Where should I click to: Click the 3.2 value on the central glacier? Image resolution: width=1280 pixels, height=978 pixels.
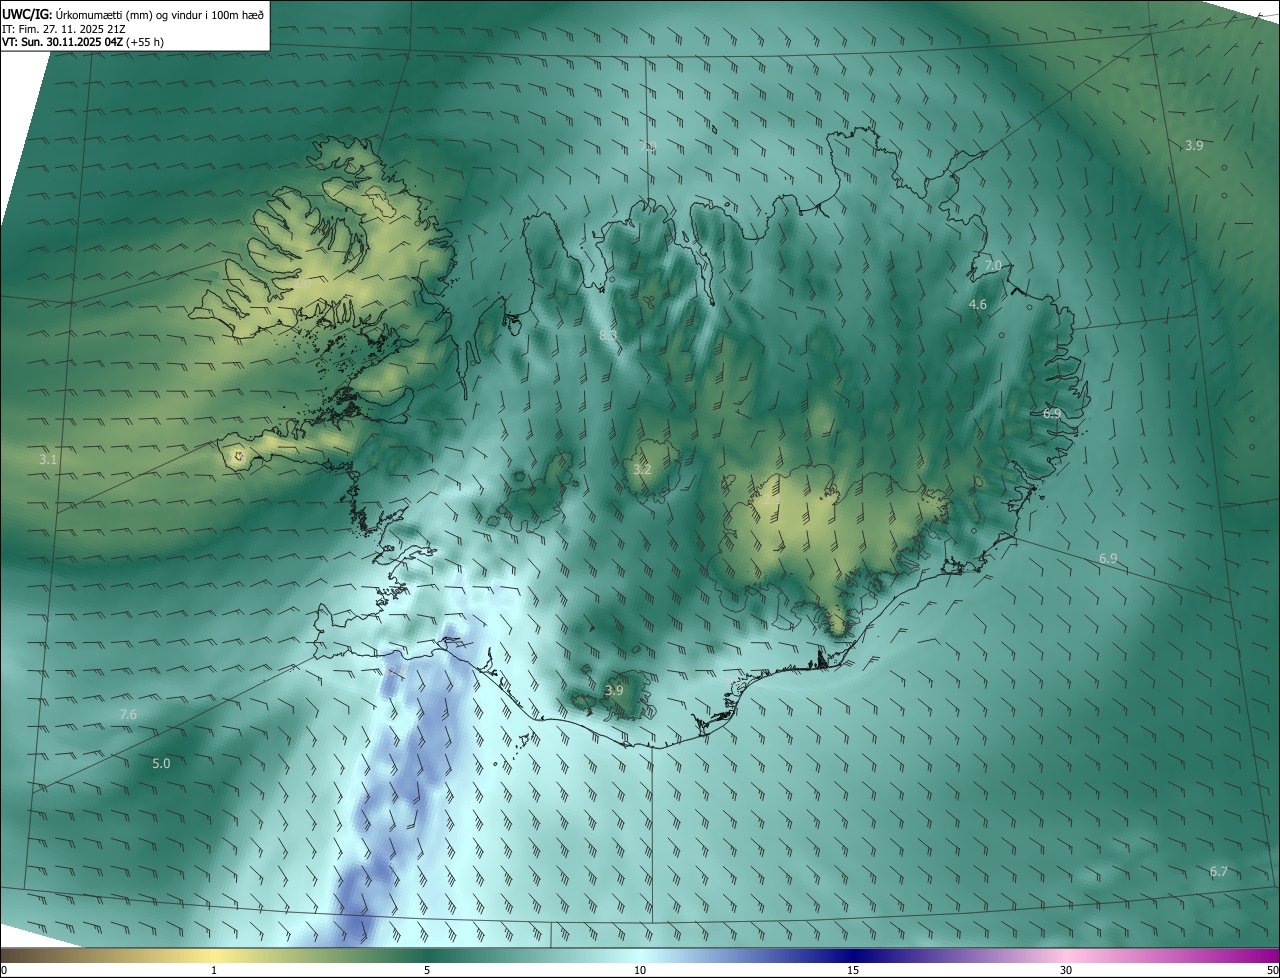(642, 469)
